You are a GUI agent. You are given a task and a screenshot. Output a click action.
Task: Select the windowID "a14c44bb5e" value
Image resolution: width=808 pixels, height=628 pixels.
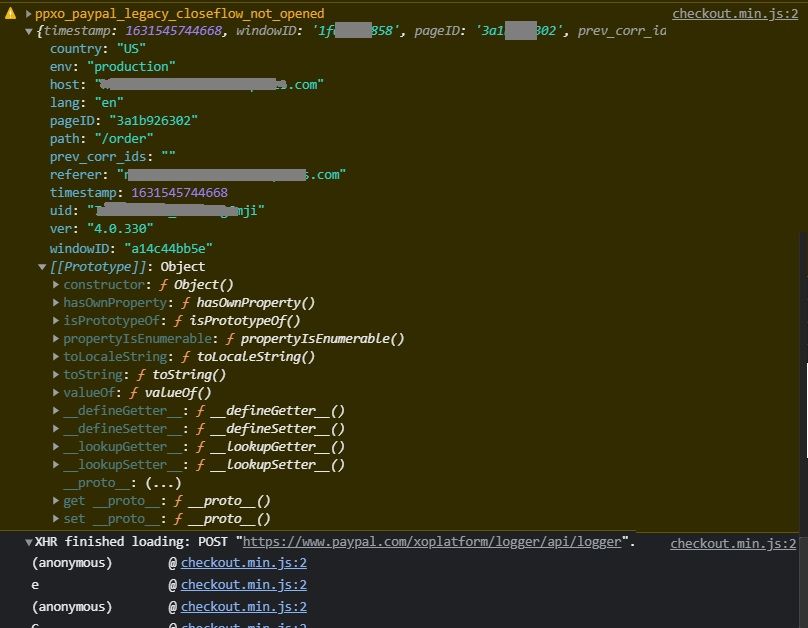(x=168, y=249)
